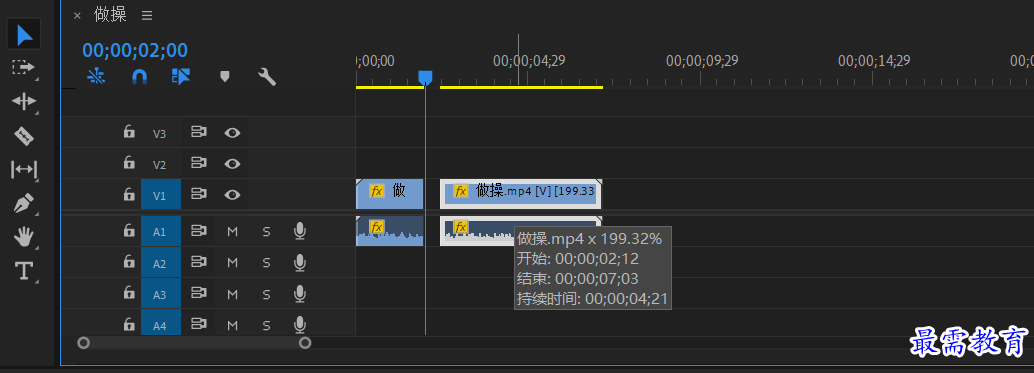This screenshot has height=373, width=1034.
Task: Select first 做 video clip on V1
Action: click(390, 194)
